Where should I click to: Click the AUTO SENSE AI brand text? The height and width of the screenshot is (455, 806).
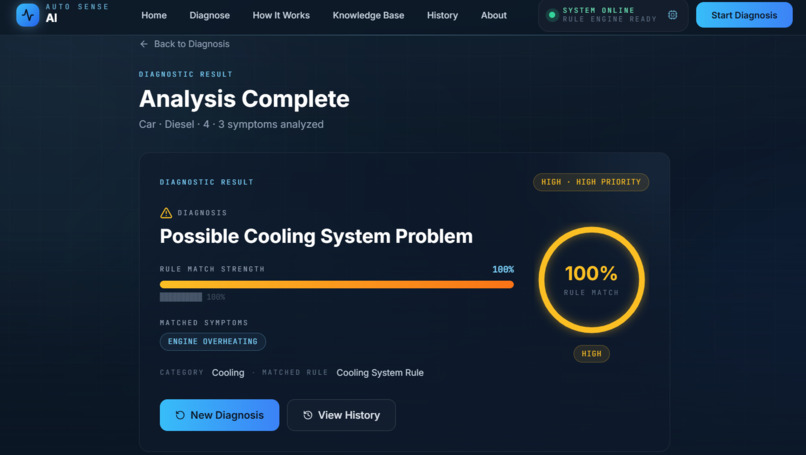(77, 13)
